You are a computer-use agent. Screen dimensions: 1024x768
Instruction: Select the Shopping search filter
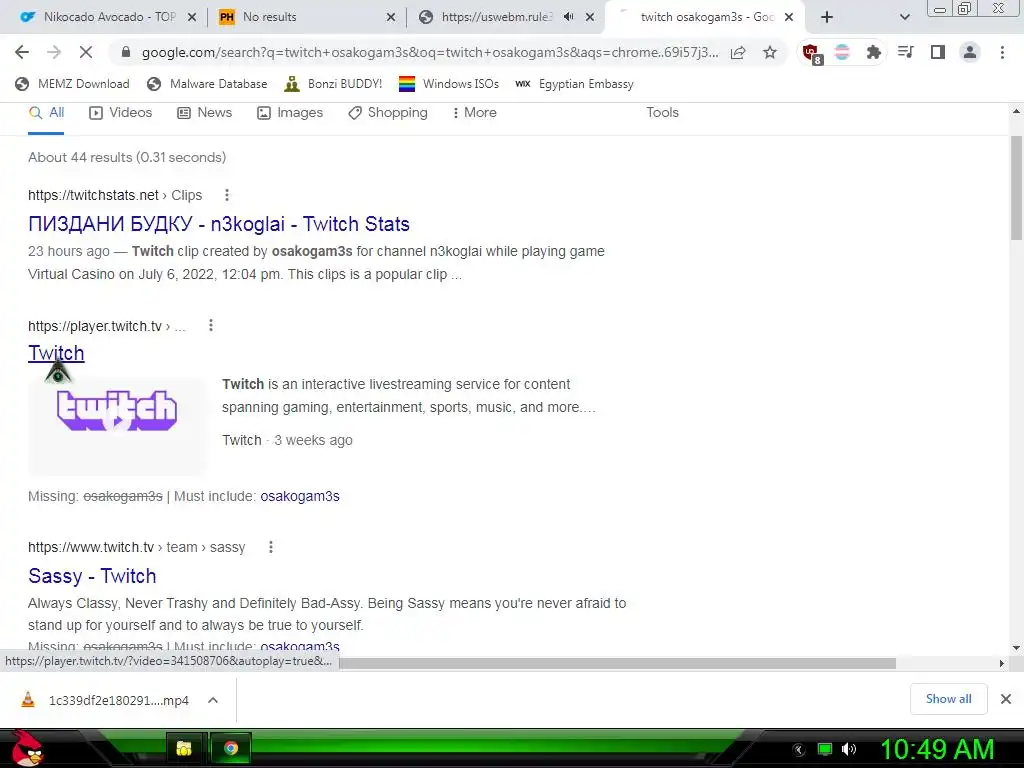[x=388, y=112]
